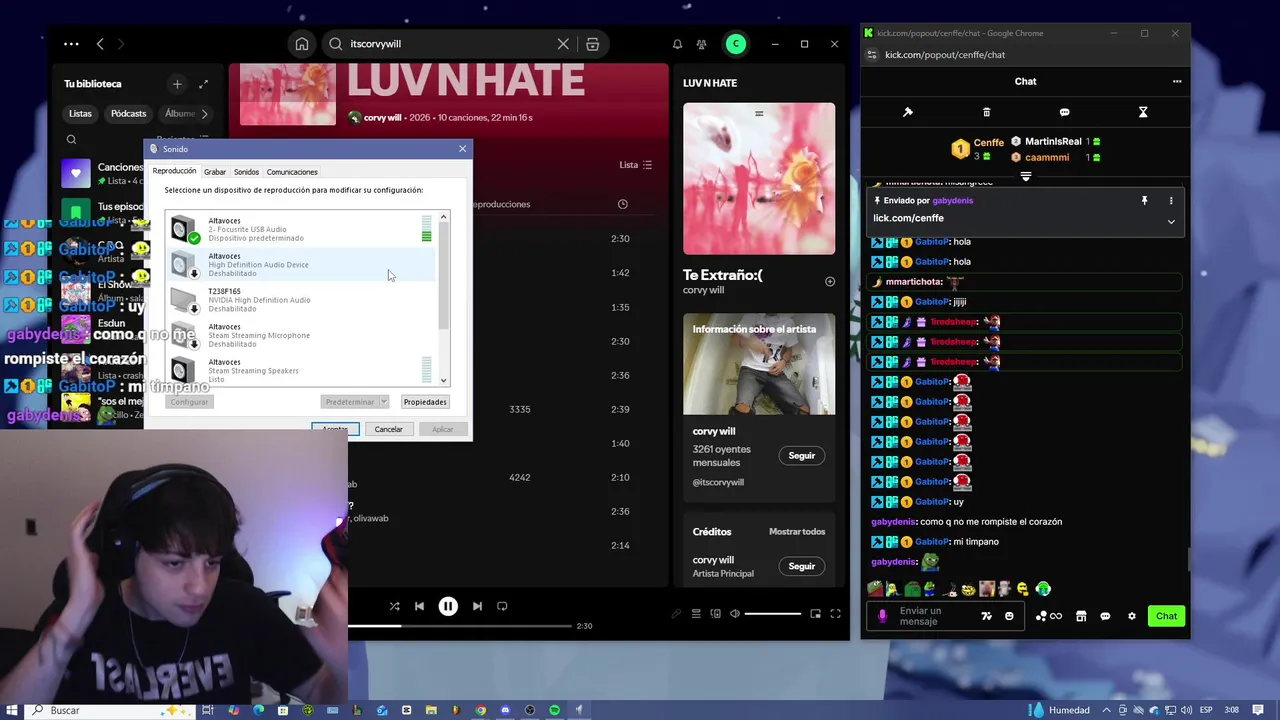The height and width of the screenshot is (720, 1280).
Task: Pause the current song
Action: coord(448,606)
